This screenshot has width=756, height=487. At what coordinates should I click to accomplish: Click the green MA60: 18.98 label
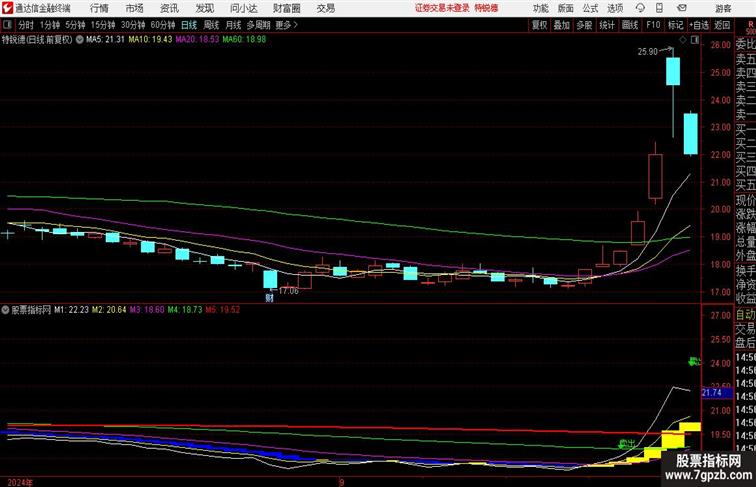(x=244, y=40)
